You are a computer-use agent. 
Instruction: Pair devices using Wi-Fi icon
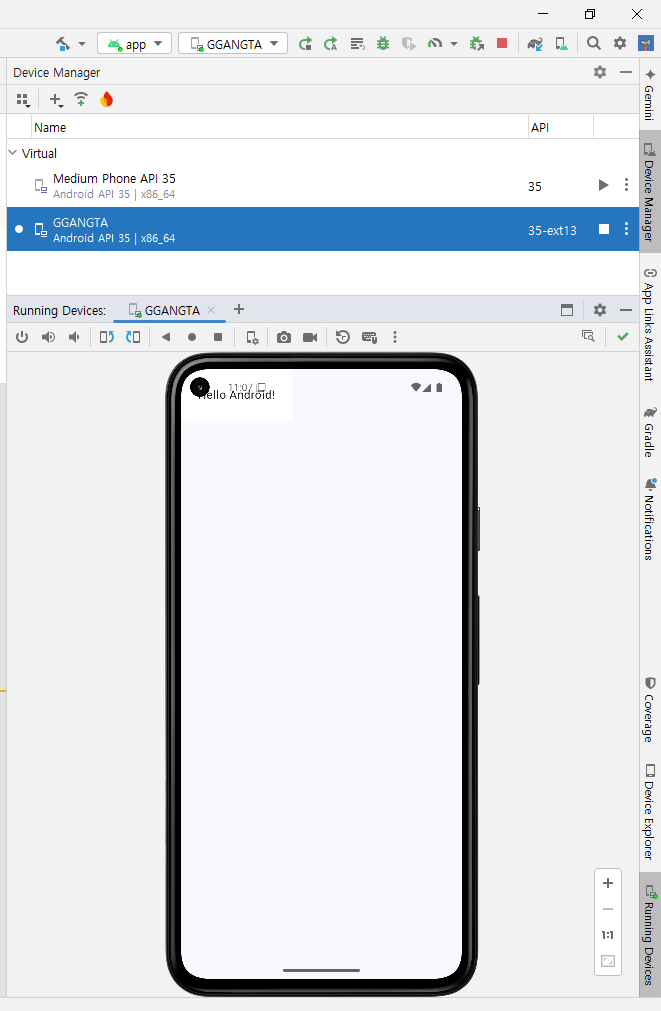[x=81, y=99]
